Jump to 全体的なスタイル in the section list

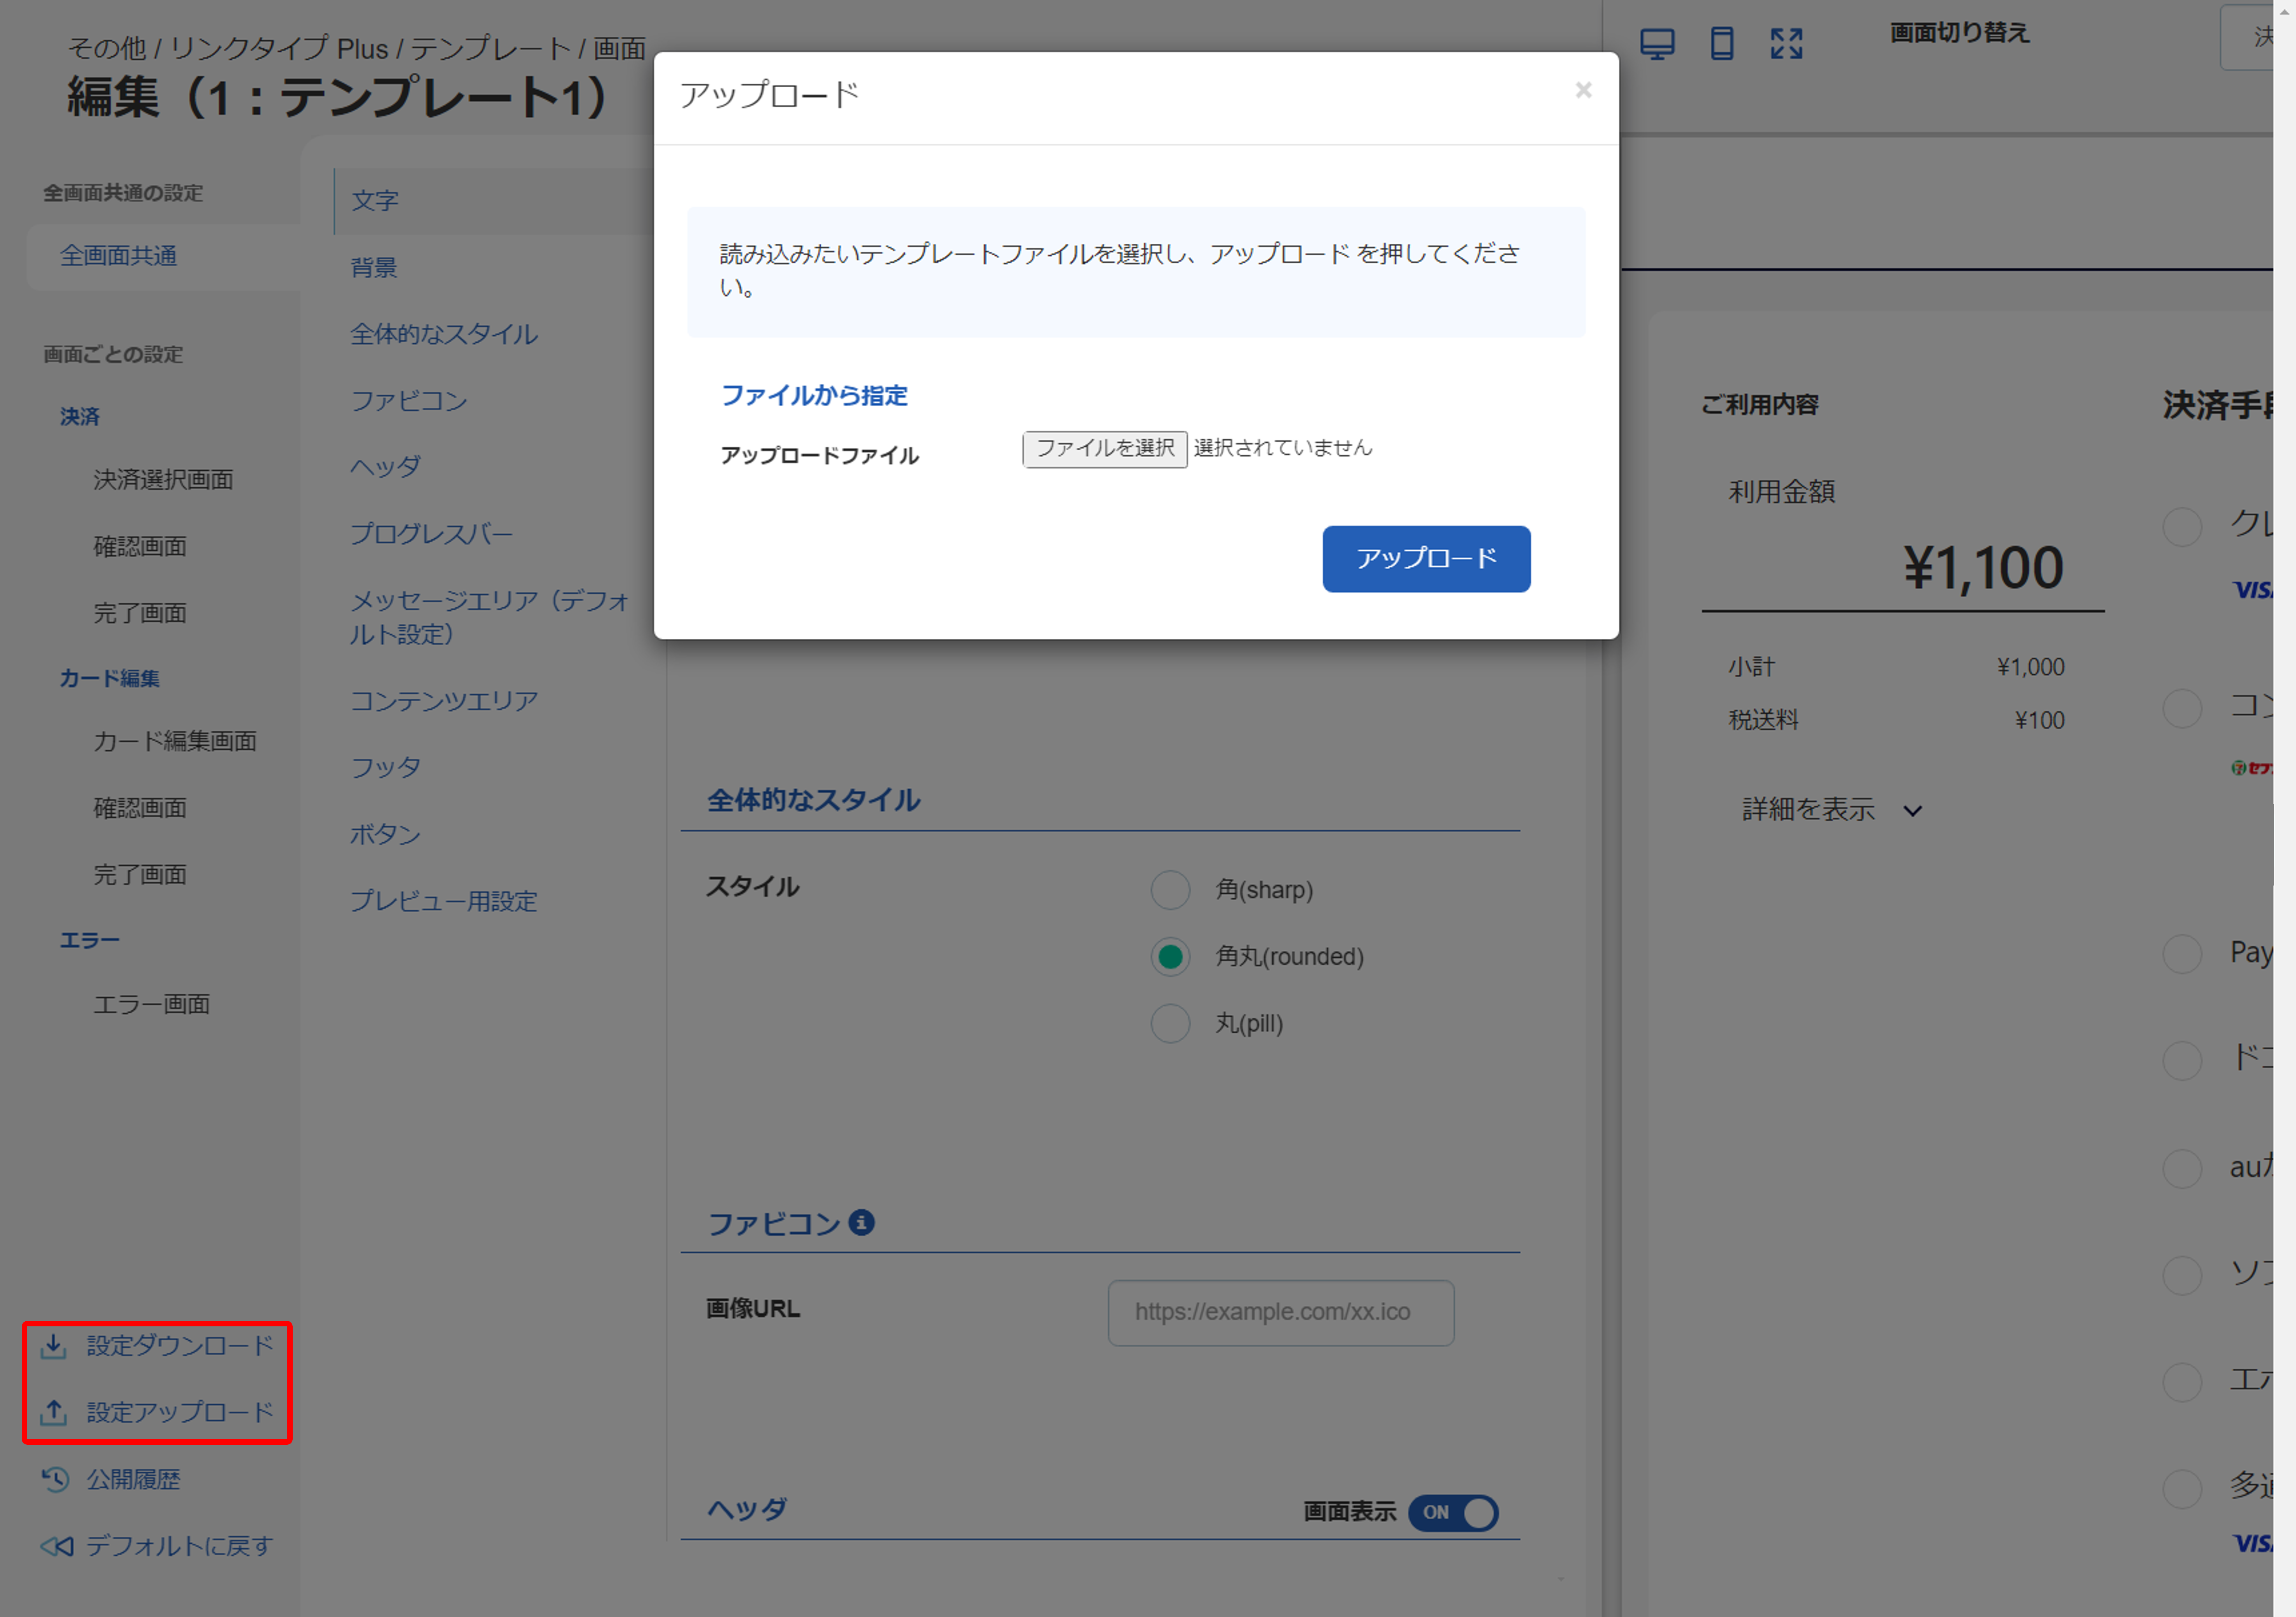[444, 334]
